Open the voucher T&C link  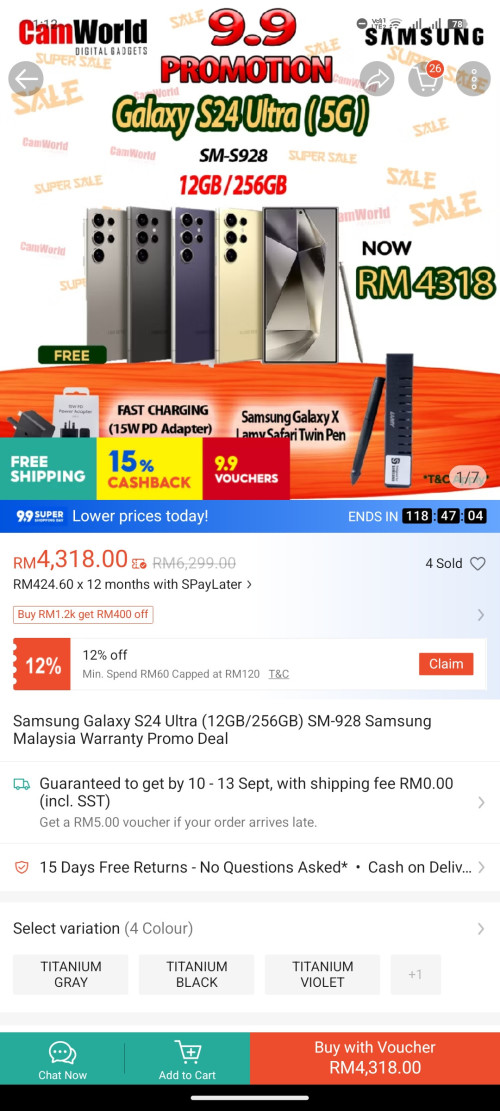pyautogui.click(x=278, y=674)
